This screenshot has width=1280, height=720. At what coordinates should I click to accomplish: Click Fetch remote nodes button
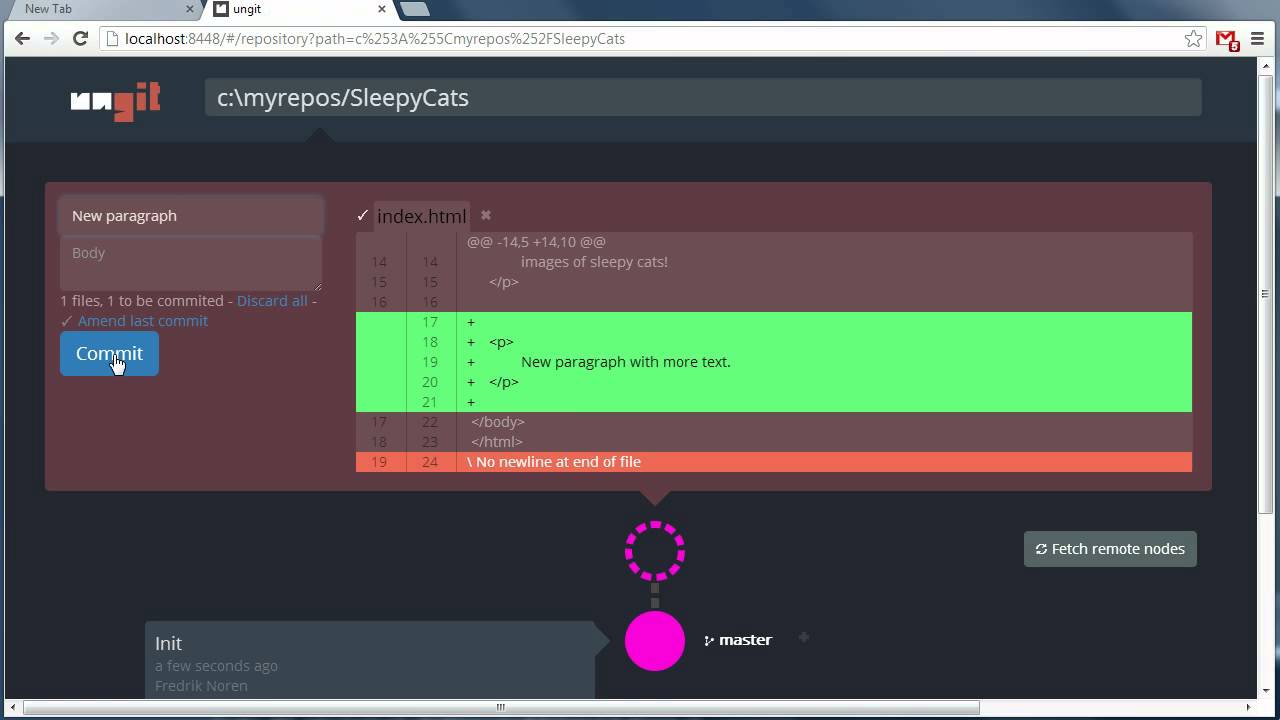(1110, 549)
